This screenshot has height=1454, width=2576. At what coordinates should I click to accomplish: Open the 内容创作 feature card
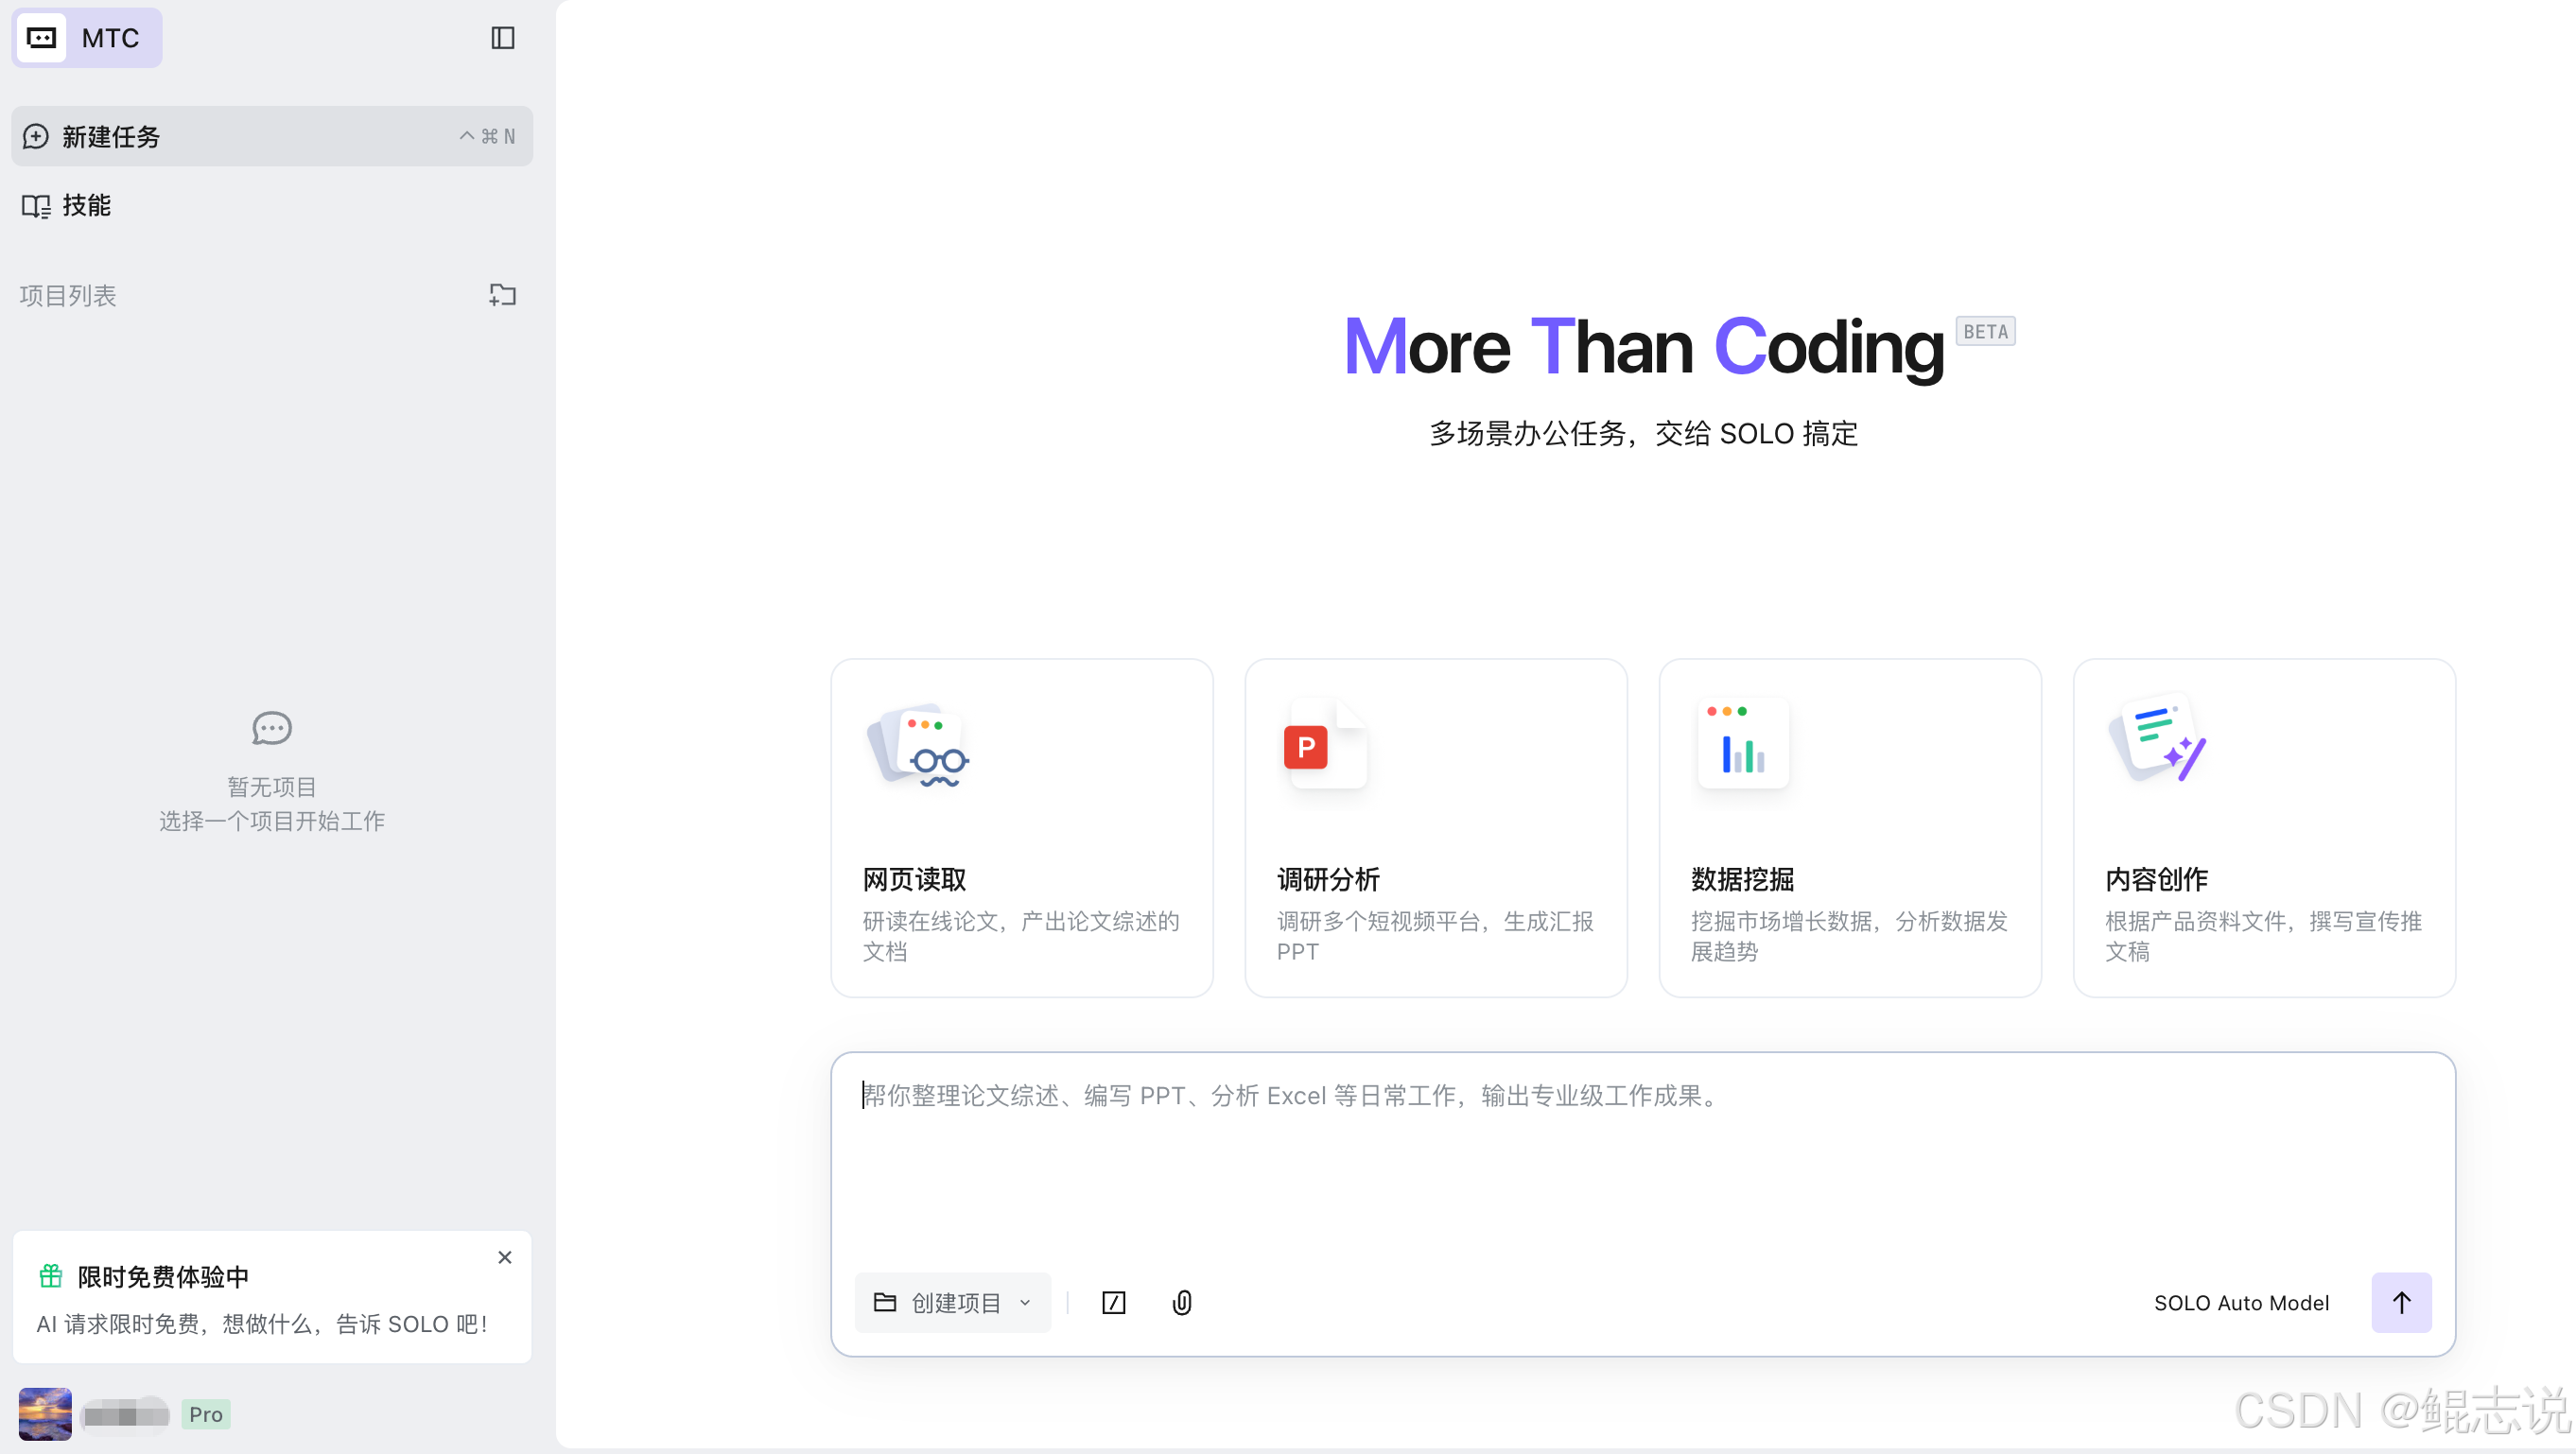pyautogui.click(x=2263, y=827)
